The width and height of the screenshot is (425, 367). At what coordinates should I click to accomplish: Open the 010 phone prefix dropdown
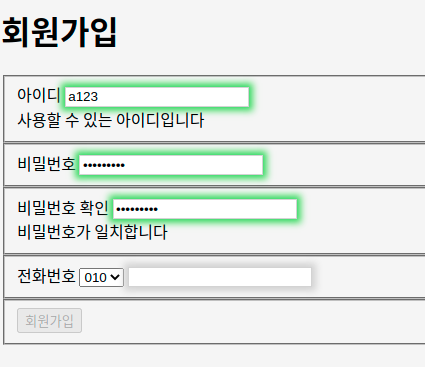pos(101,277)
